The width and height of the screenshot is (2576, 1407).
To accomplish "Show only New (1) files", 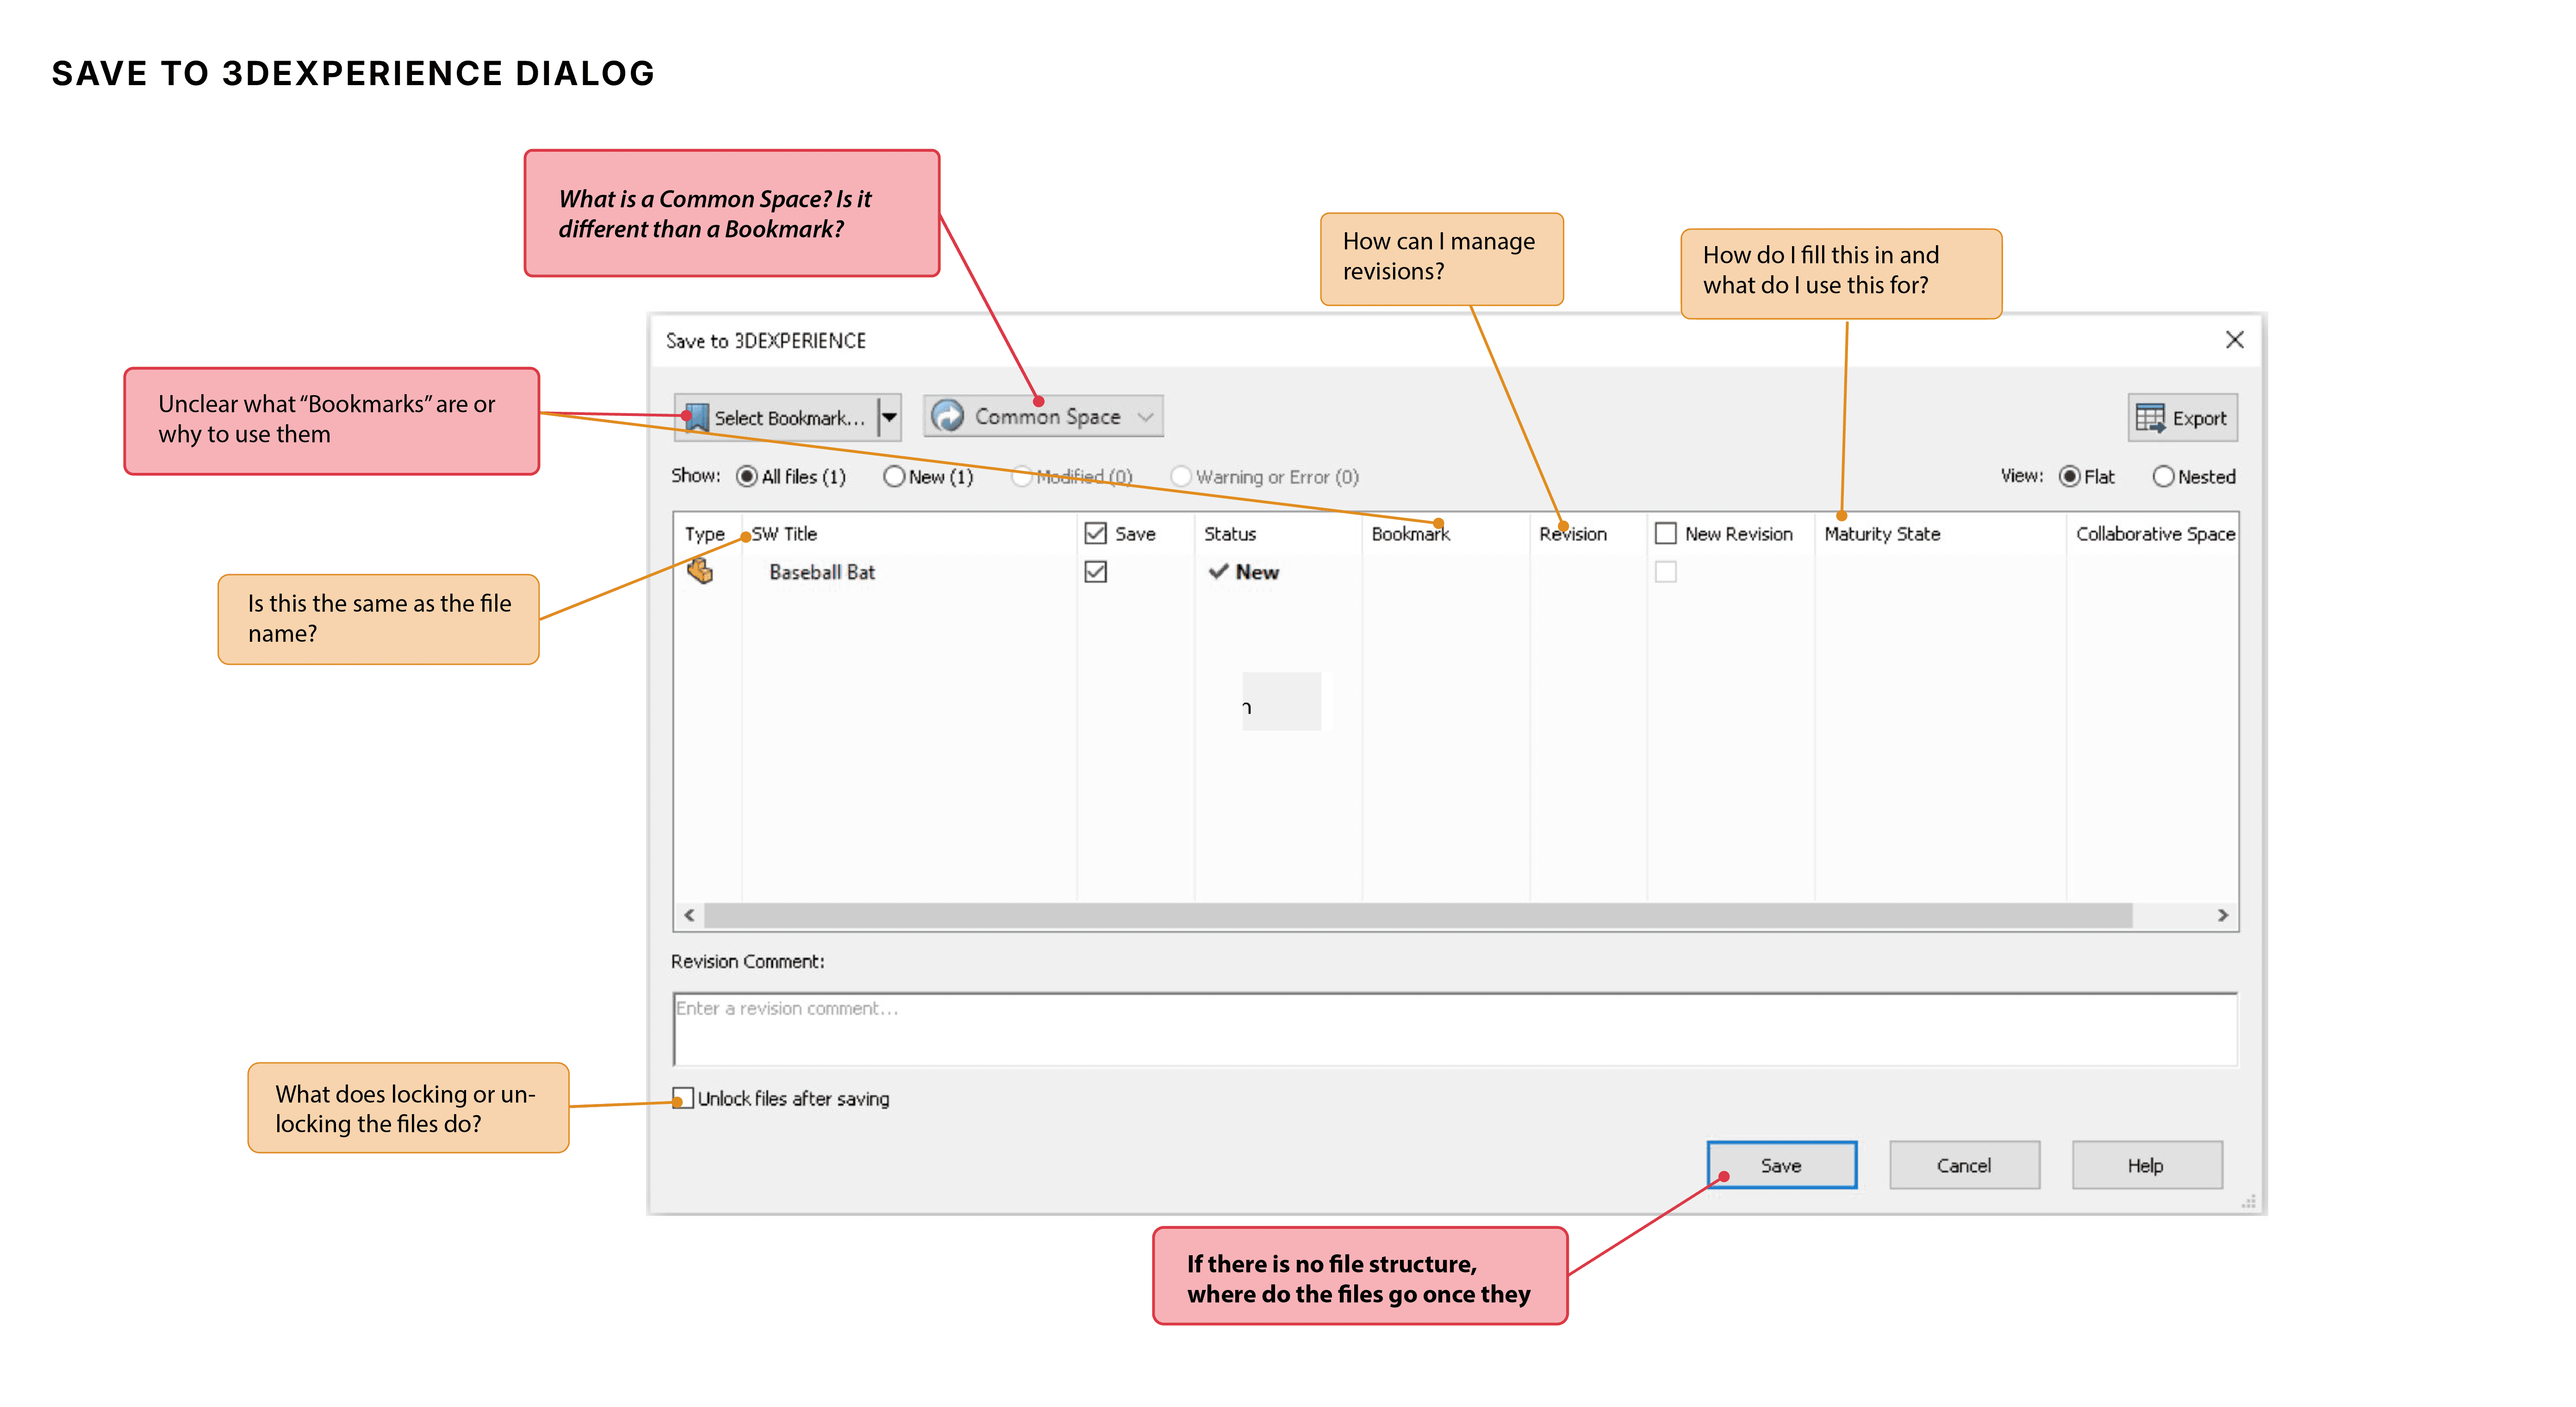I will click(894, 477).
